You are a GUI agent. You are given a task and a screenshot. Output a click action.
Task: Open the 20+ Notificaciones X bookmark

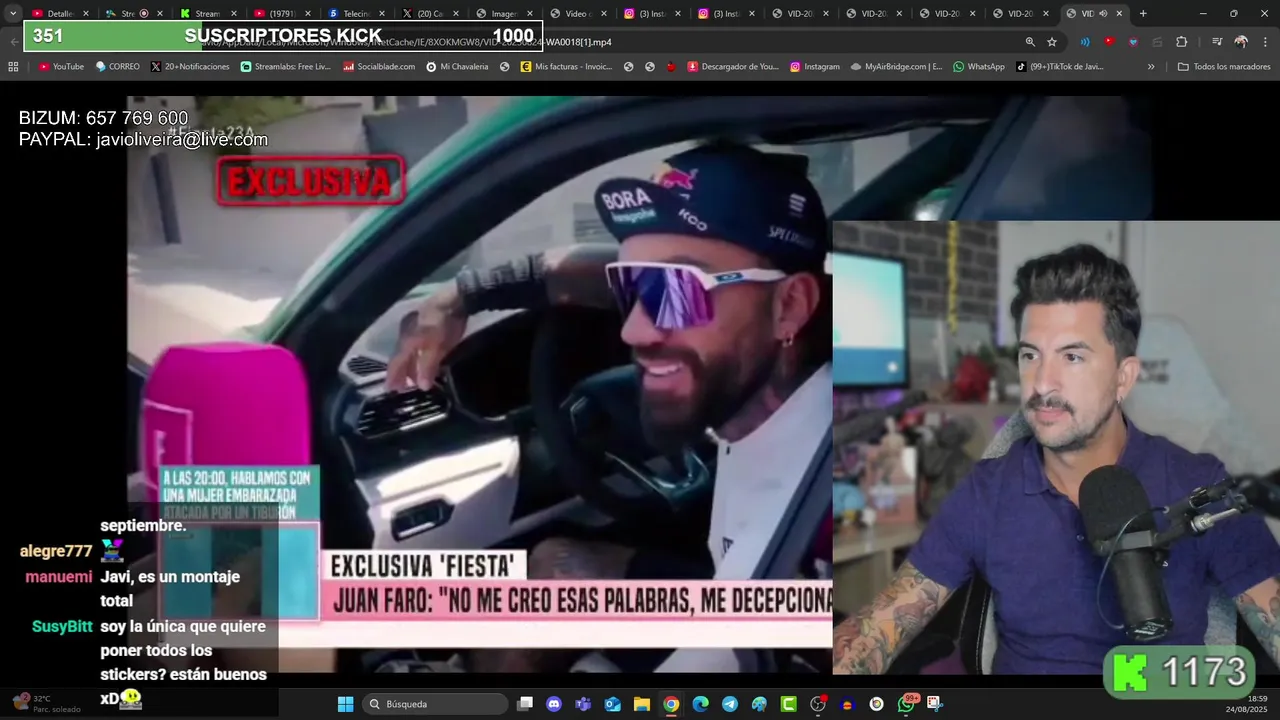pos(190,67)
